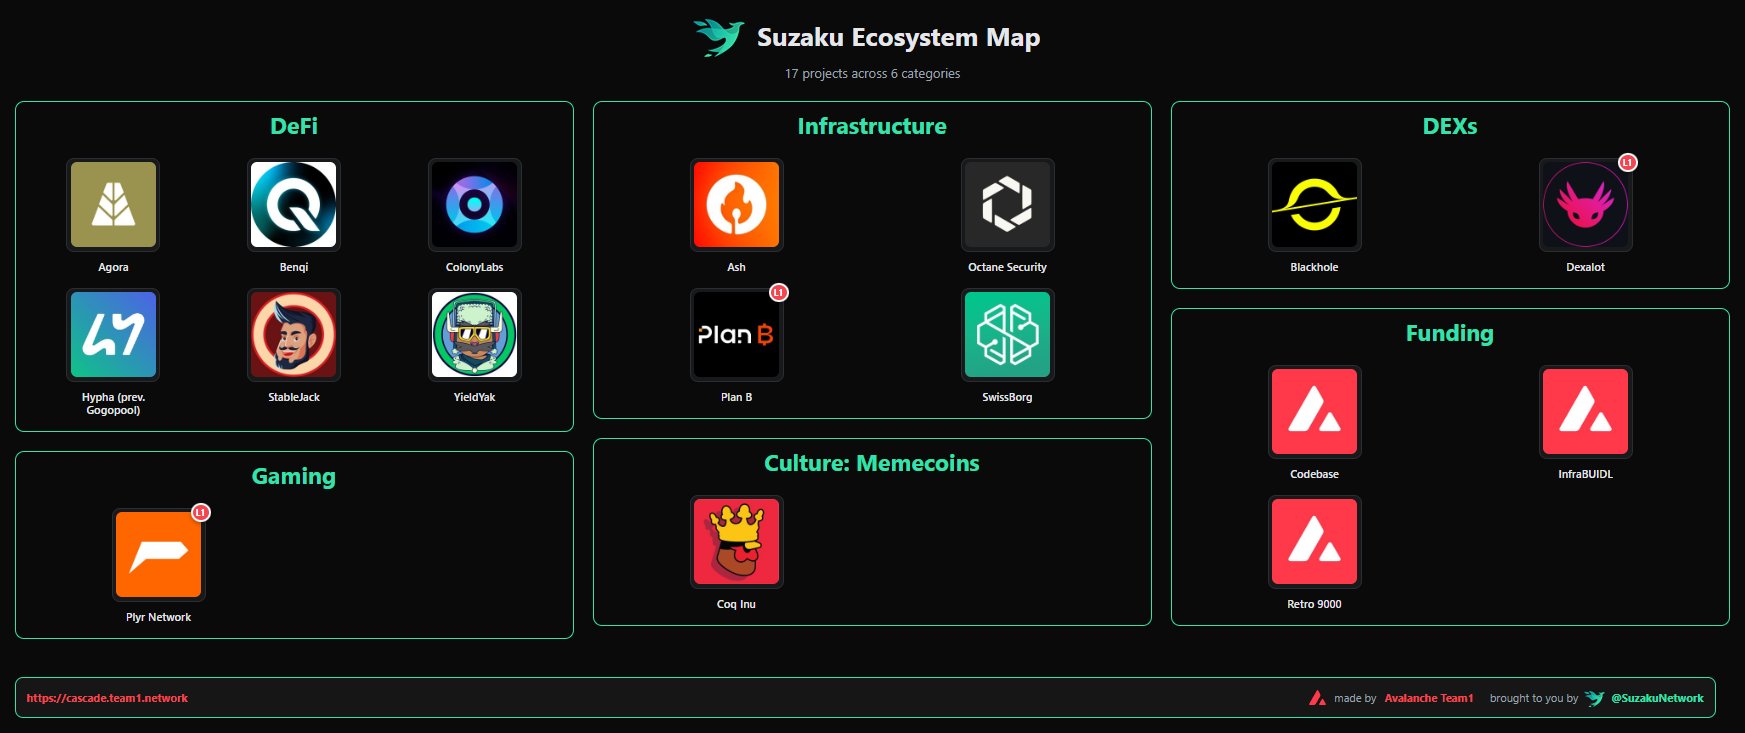
Task: Click the Culture: Memecoins heading
Action: pos(872,463)
